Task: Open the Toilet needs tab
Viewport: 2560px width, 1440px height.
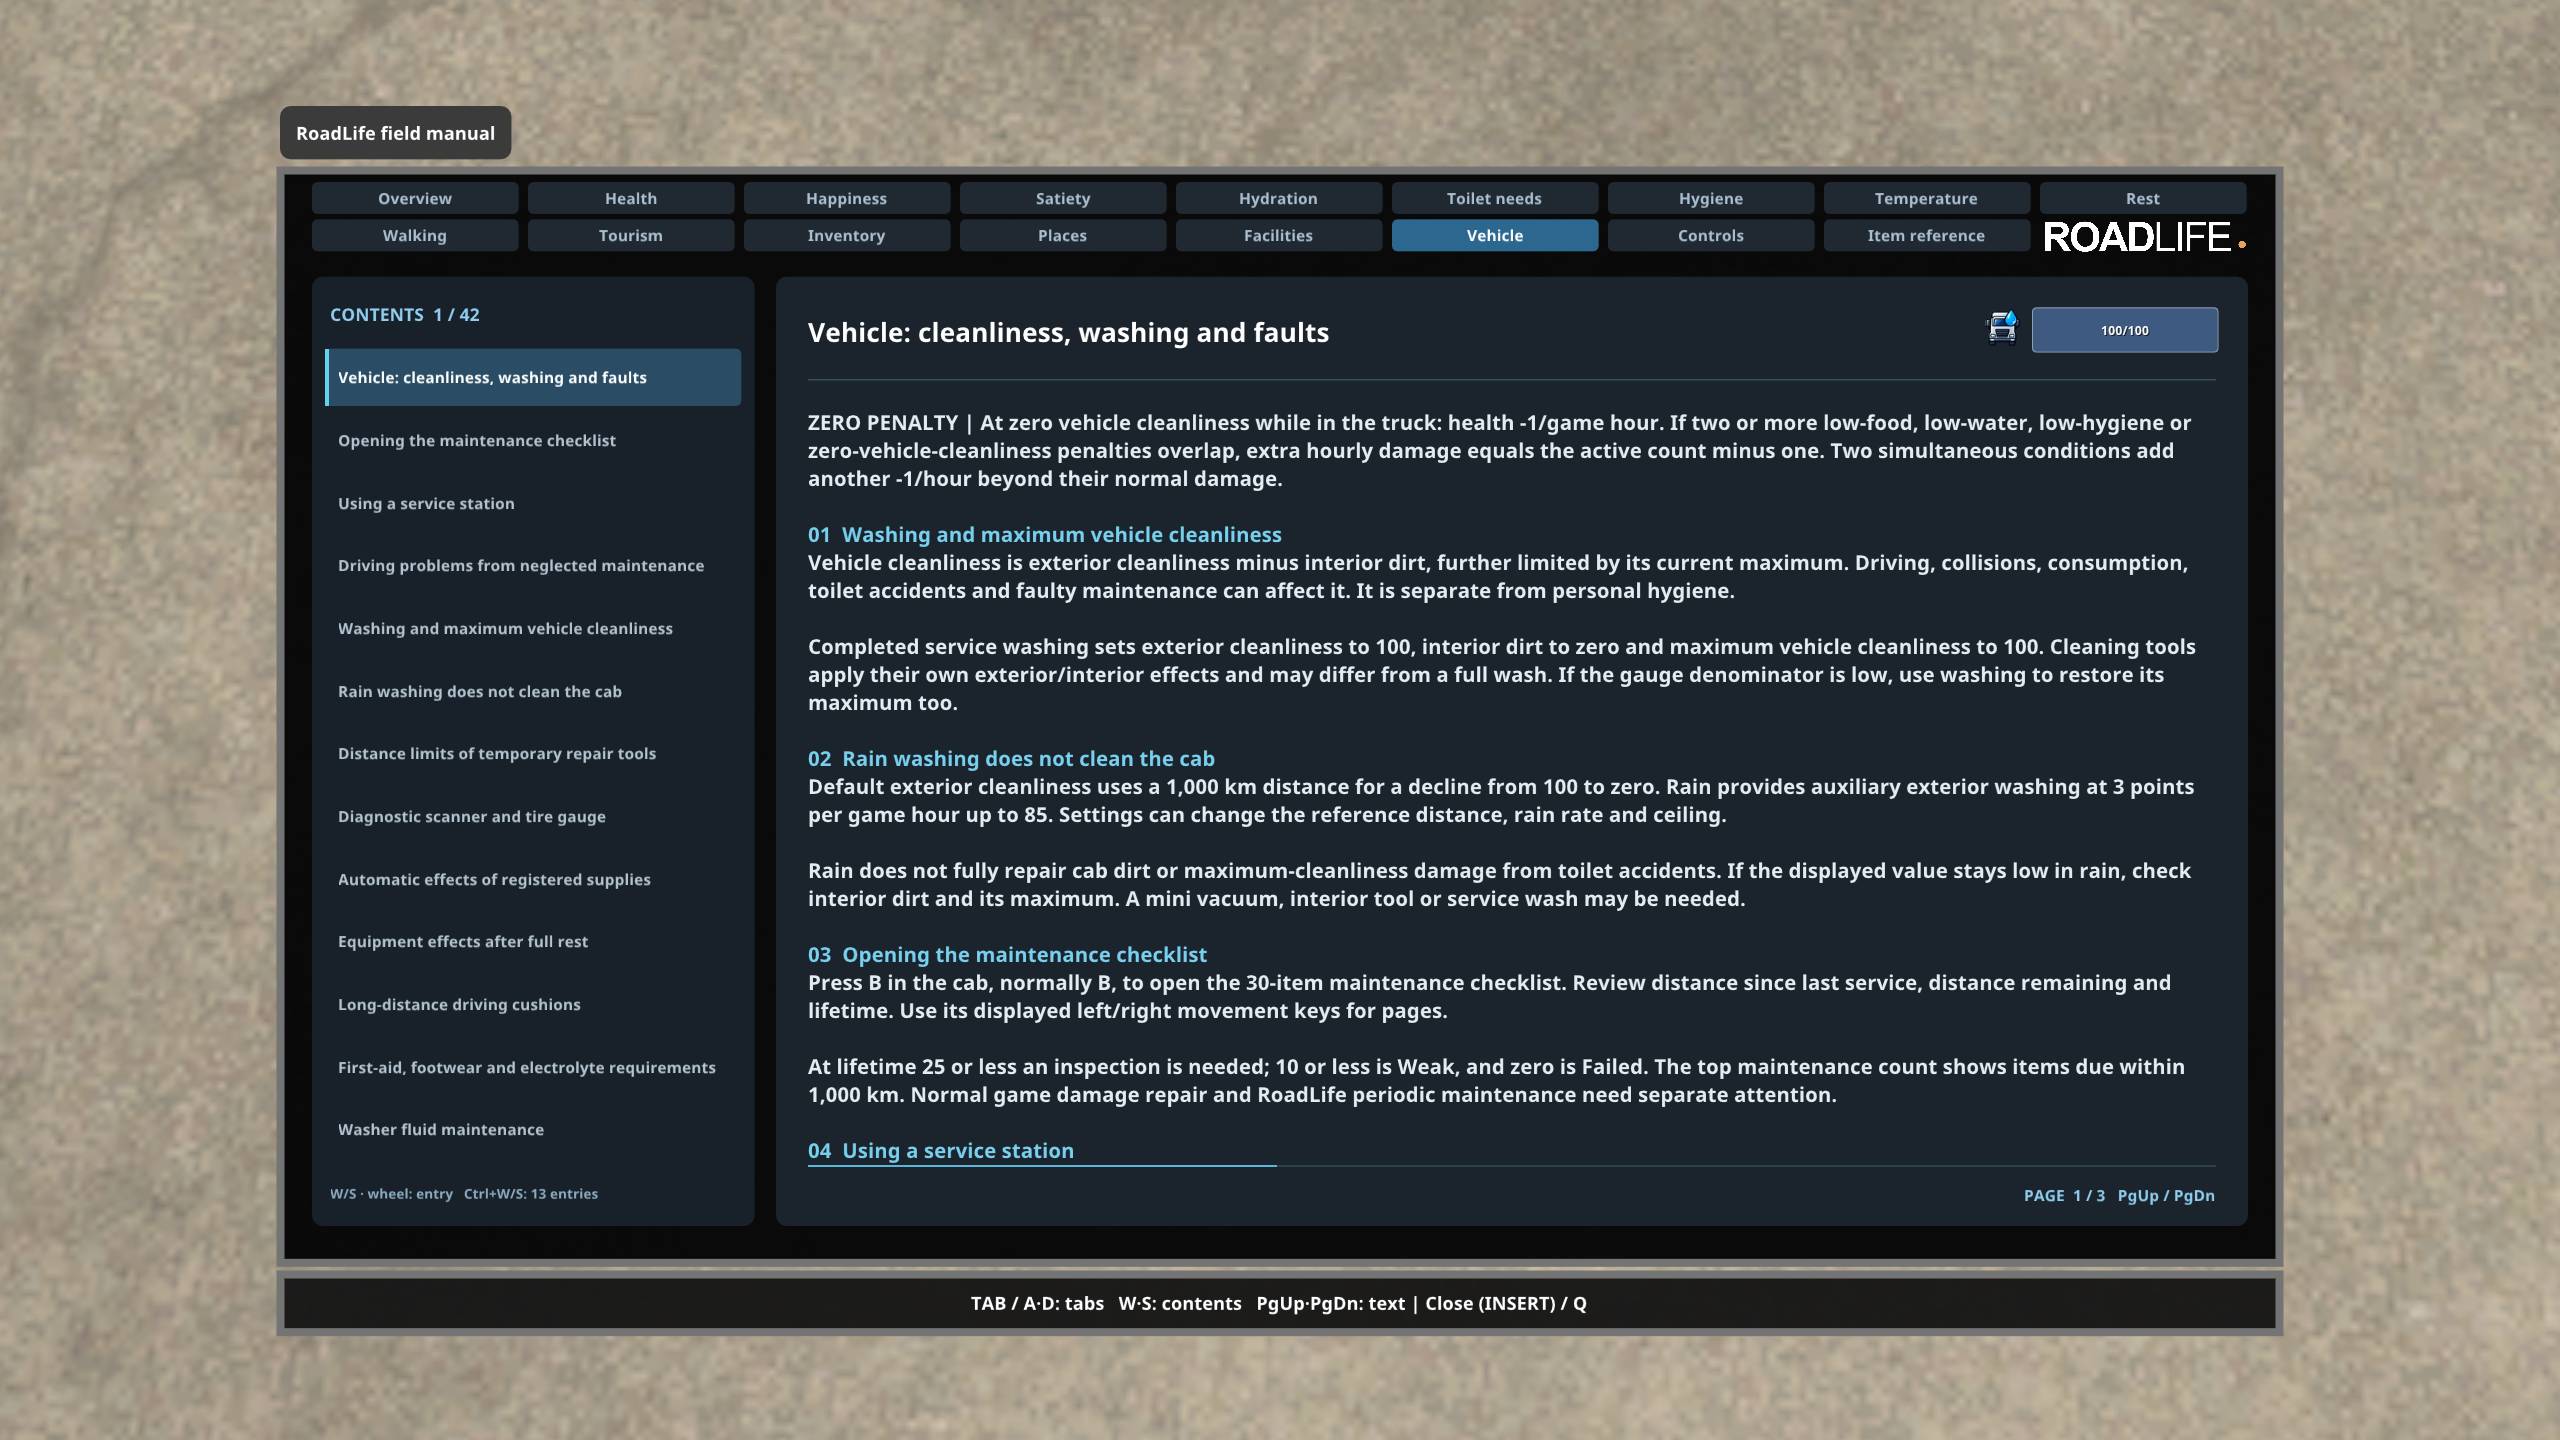Action: (1495, 198)
